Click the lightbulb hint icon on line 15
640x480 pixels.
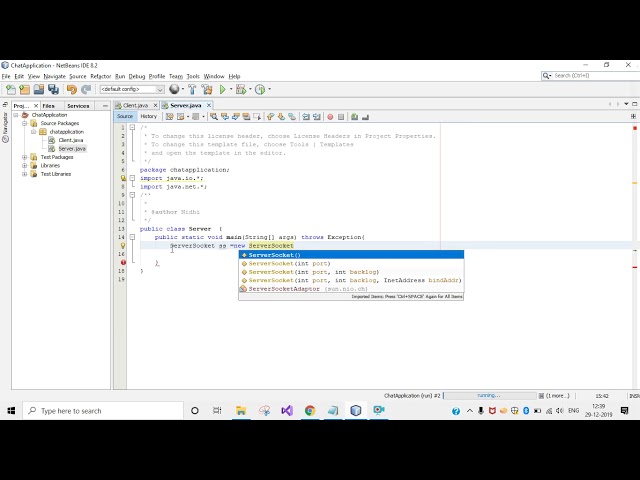123,246
